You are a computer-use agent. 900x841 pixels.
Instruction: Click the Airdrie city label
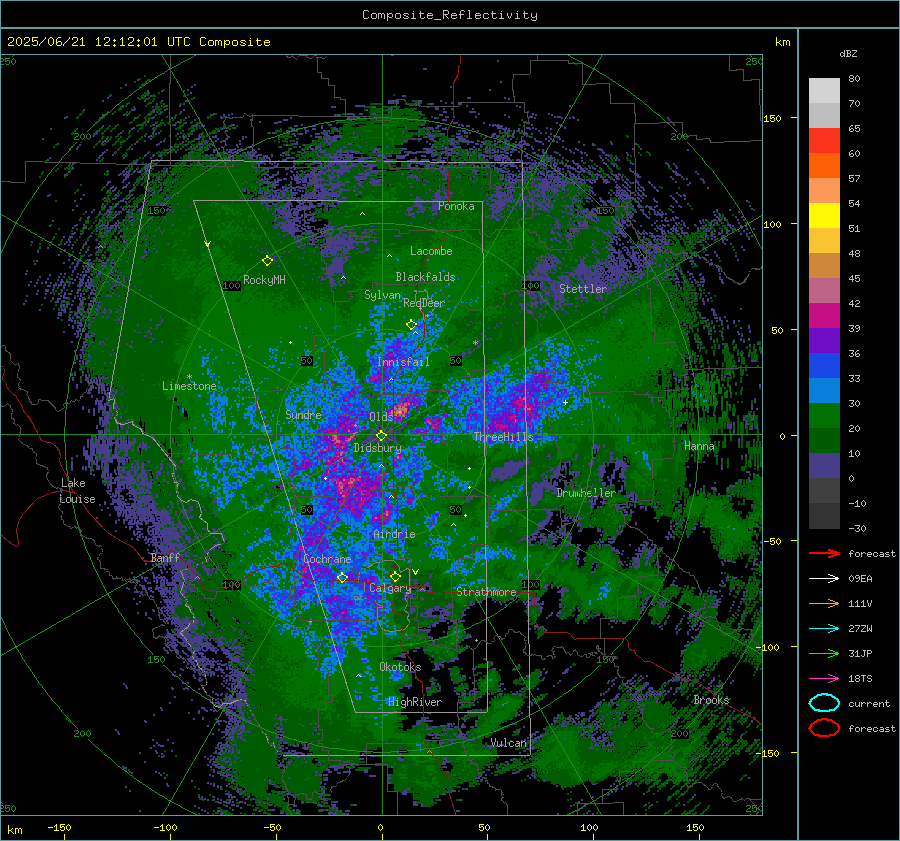click(394, 534)
